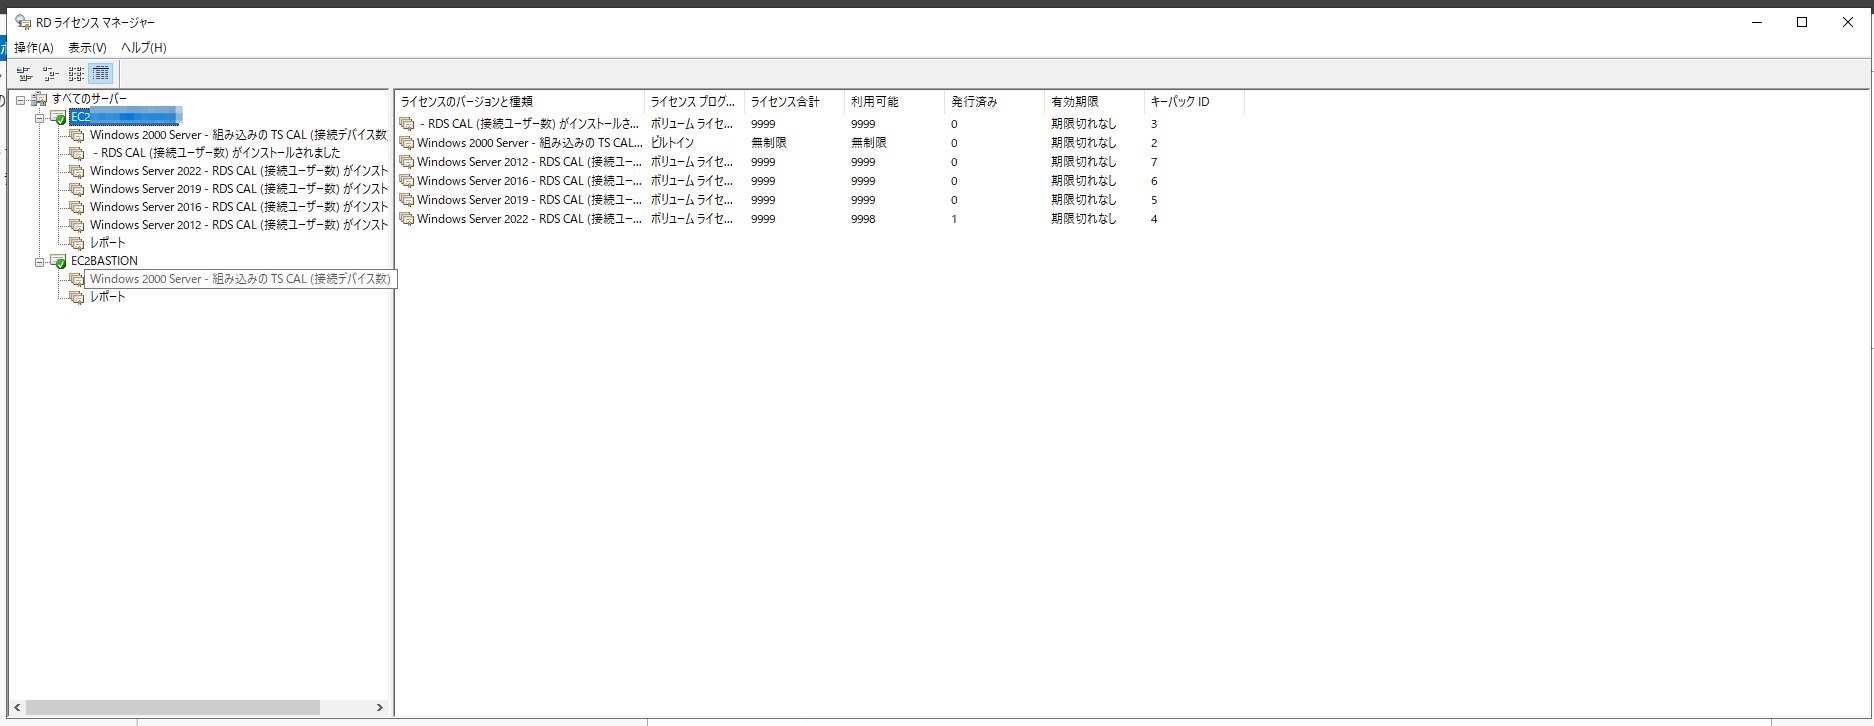The width and height of the screenshot is (1874, 726).
Task: Click the tree pane horizontal scrollbar thumb
Action: tap(172, 707)
